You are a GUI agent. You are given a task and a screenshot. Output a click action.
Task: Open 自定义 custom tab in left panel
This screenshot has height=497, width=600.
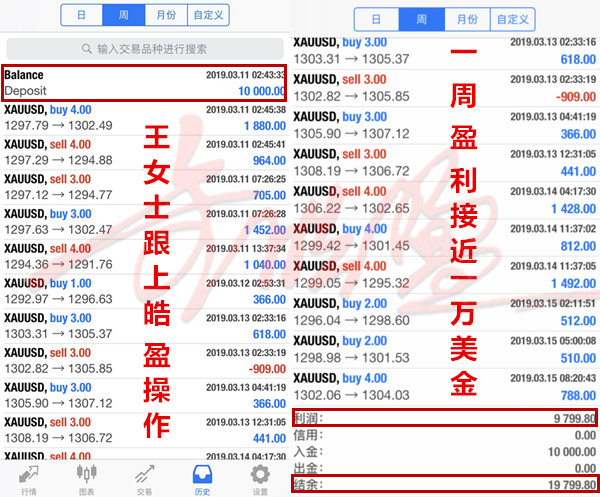coord(208,15)
